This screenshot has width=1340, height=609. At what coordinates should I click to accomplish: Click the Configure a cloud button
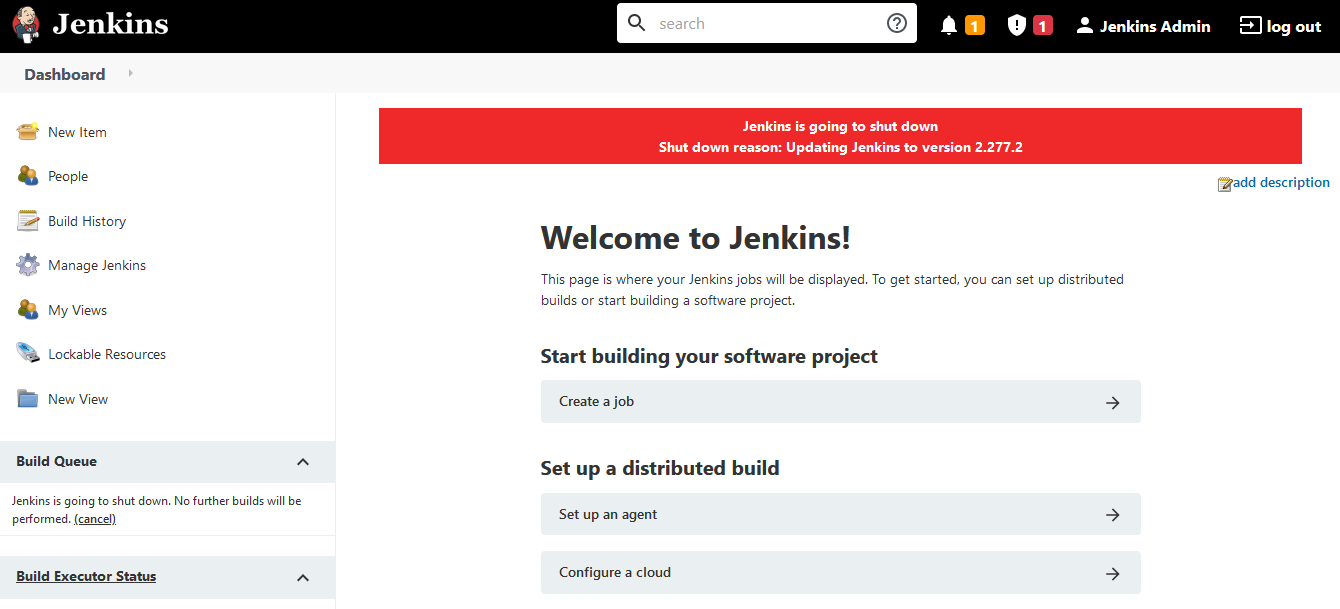click(840, 572)
